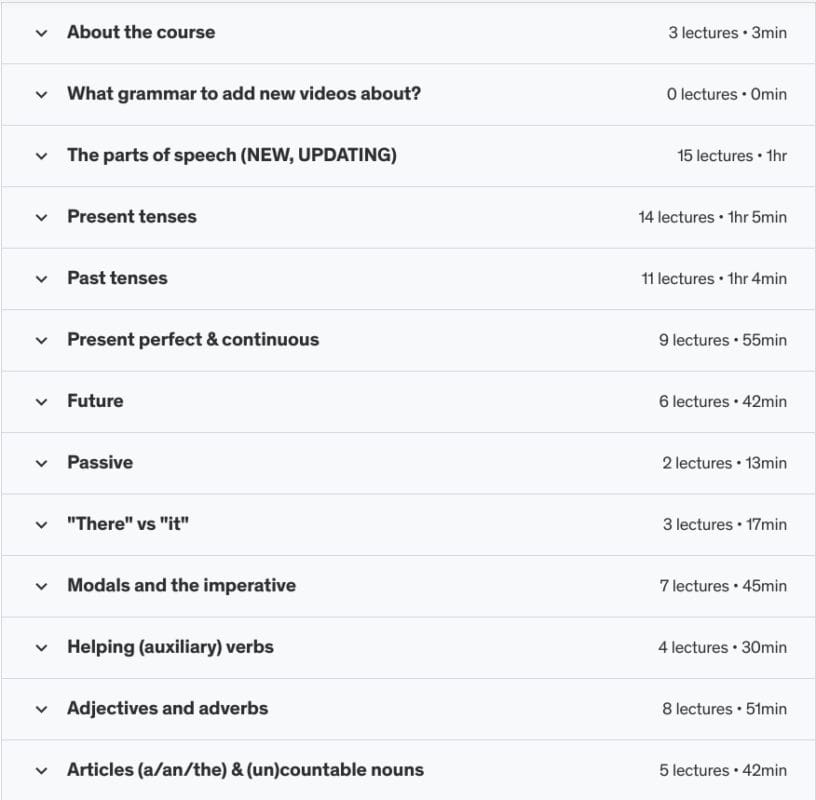Click chevron beside What grammar to add

[41, 95]
